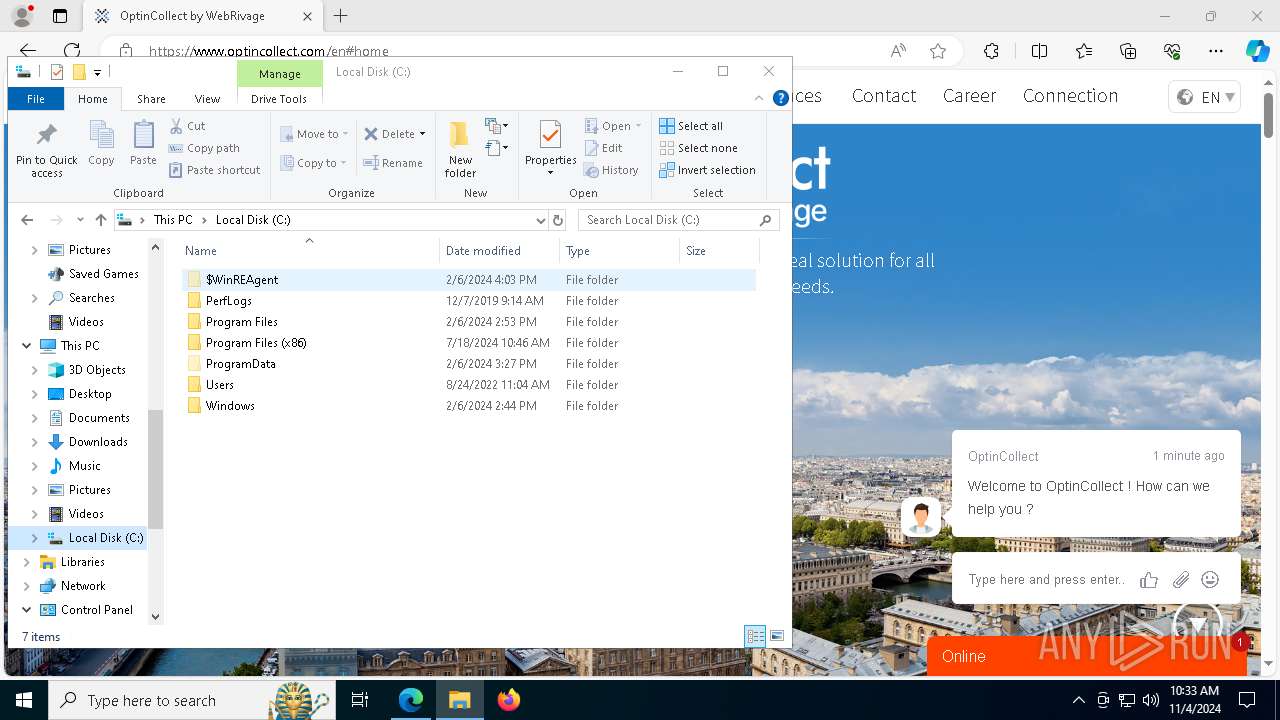Open Contact link on OptinCollect page

[x=883, y=96]
